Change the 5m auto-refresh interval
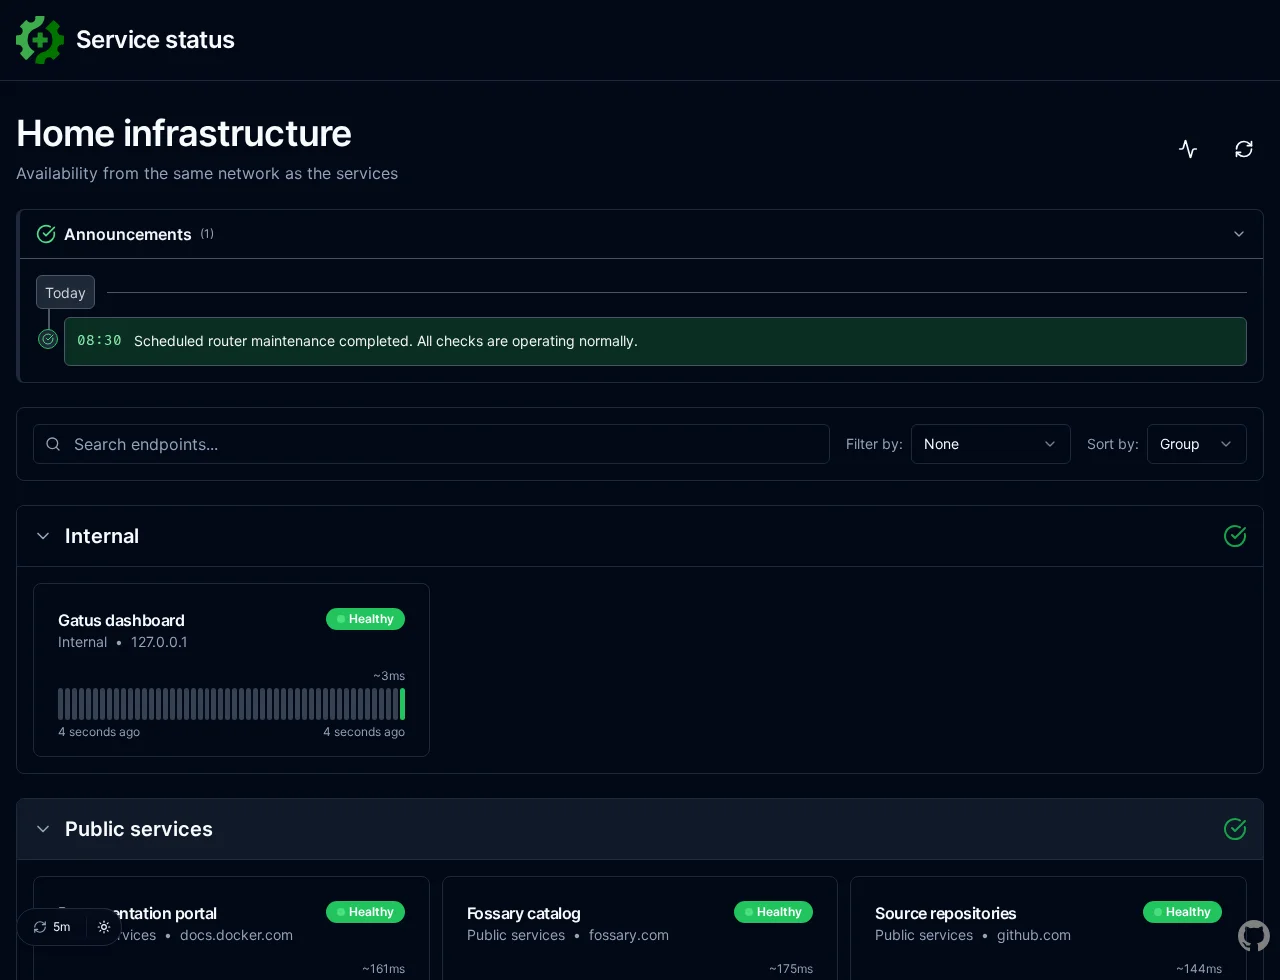1280x980 pixels. 52,927
